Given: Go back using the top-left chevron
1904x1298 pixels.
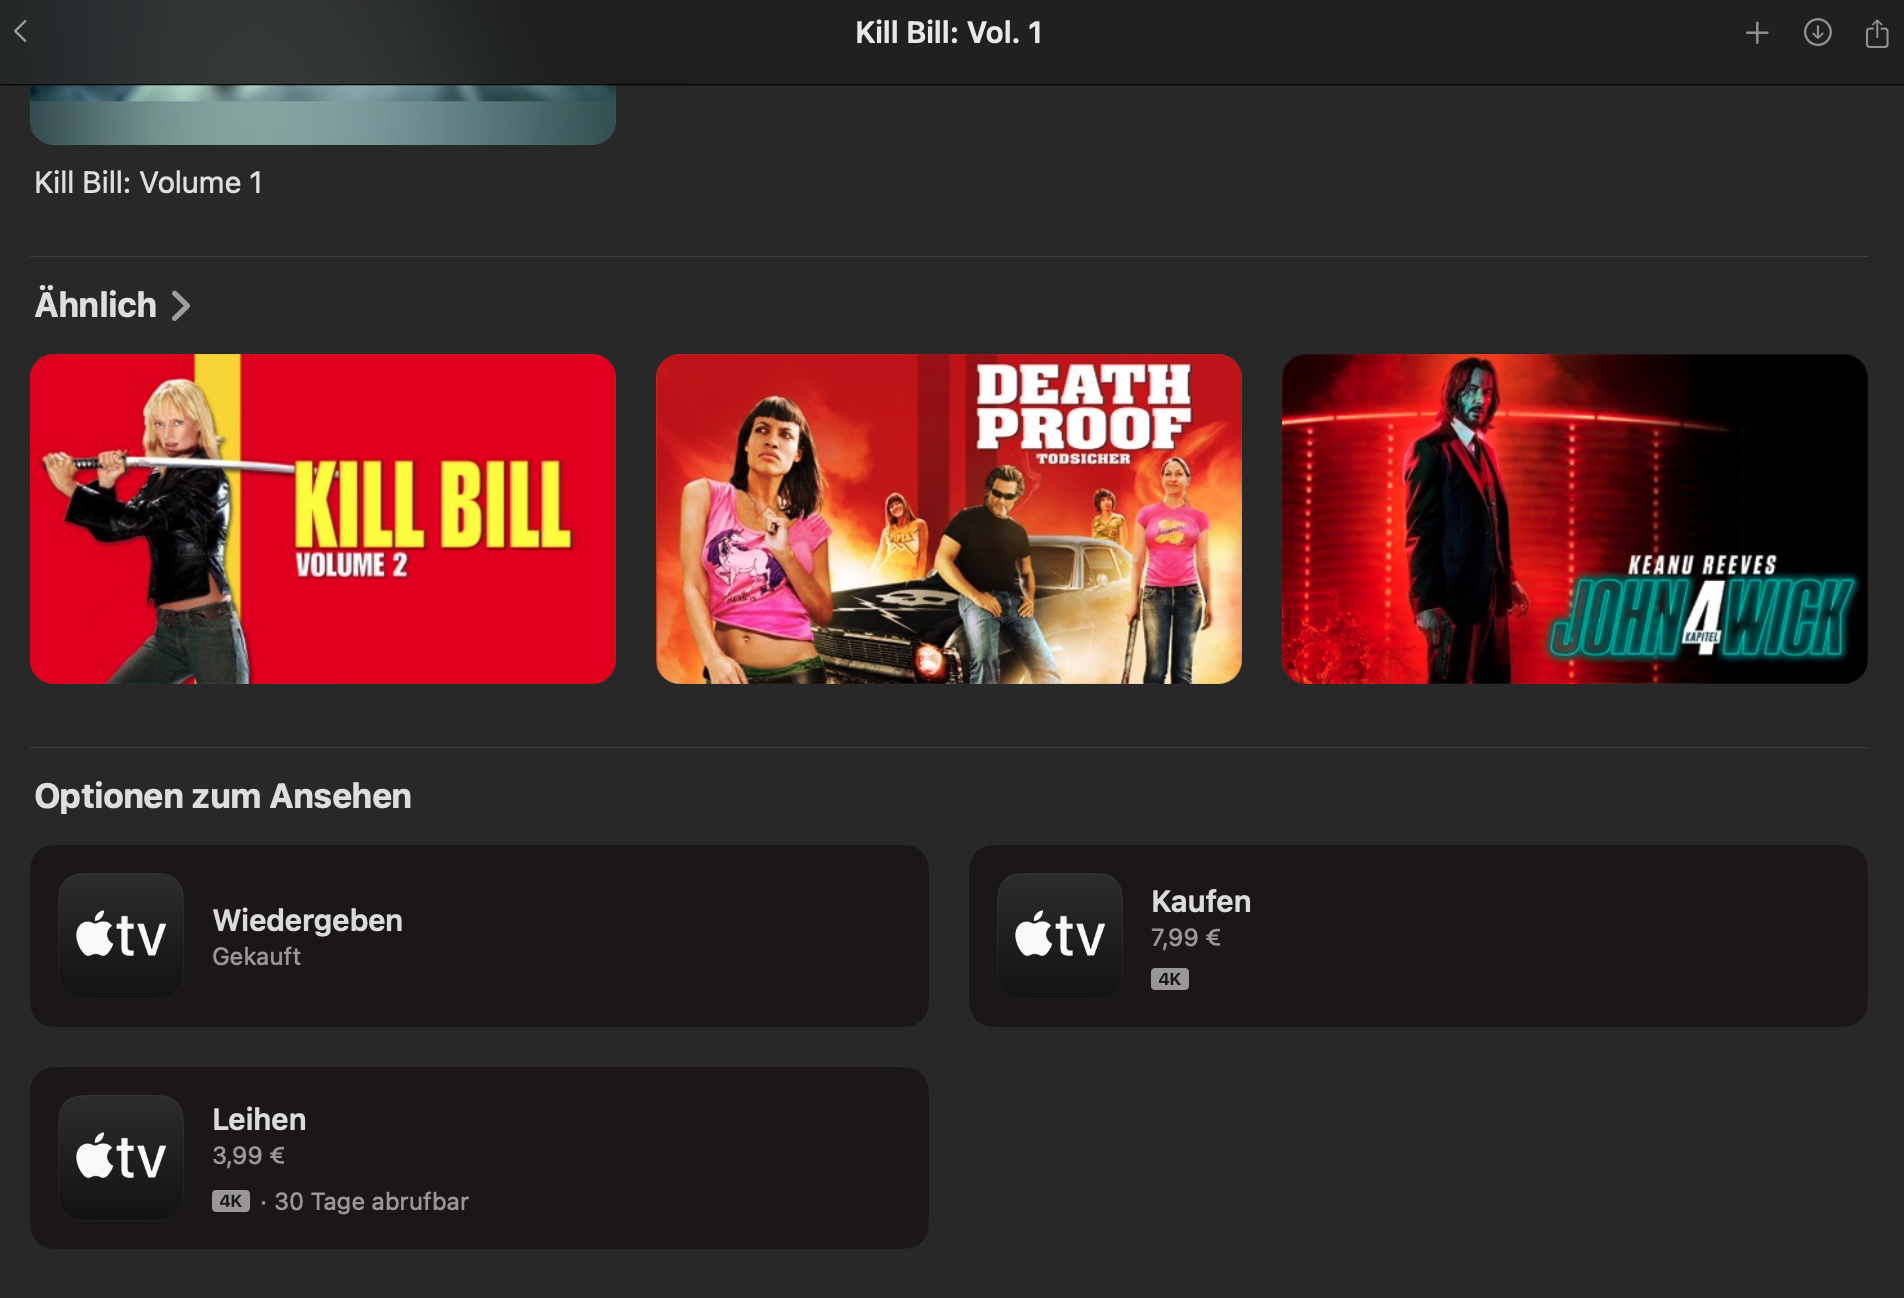Looking at the screenshot, I should click(x=21, y=32).
